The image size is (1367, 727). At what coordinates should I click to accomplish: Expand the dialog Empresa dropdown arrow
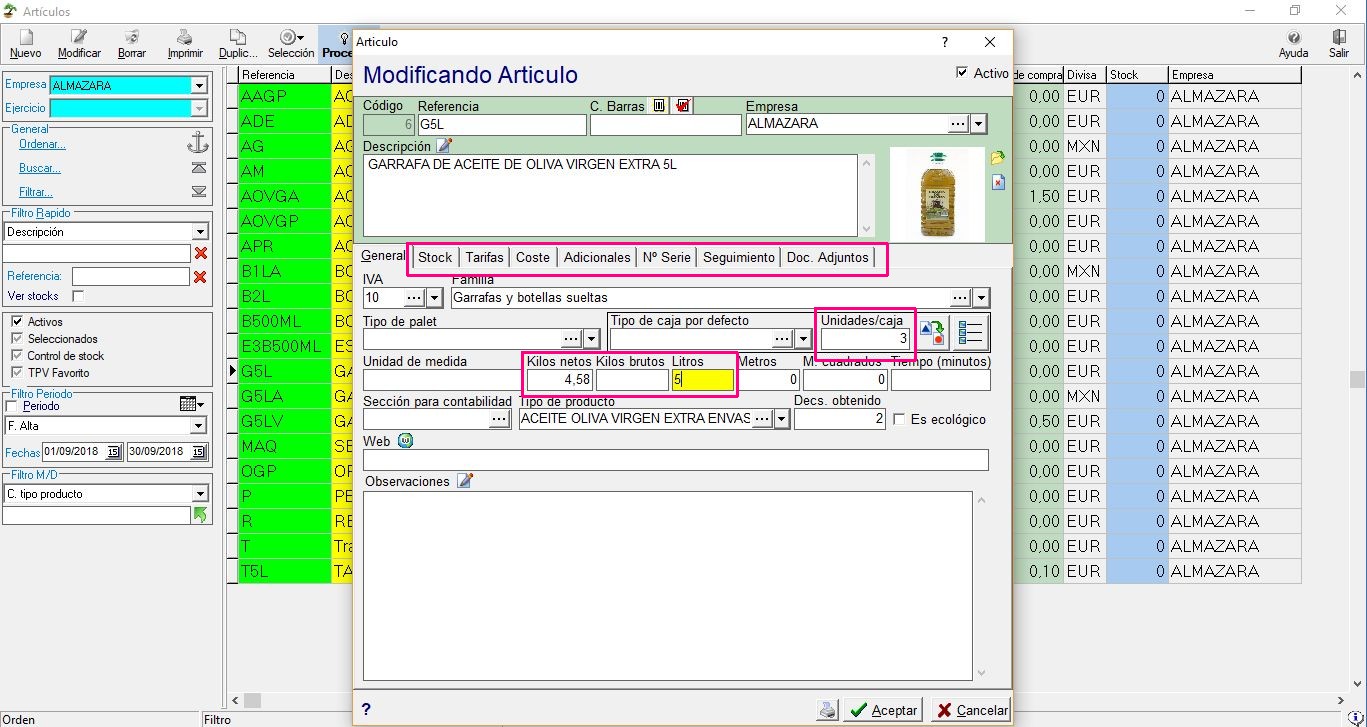(x=979, y=124)
